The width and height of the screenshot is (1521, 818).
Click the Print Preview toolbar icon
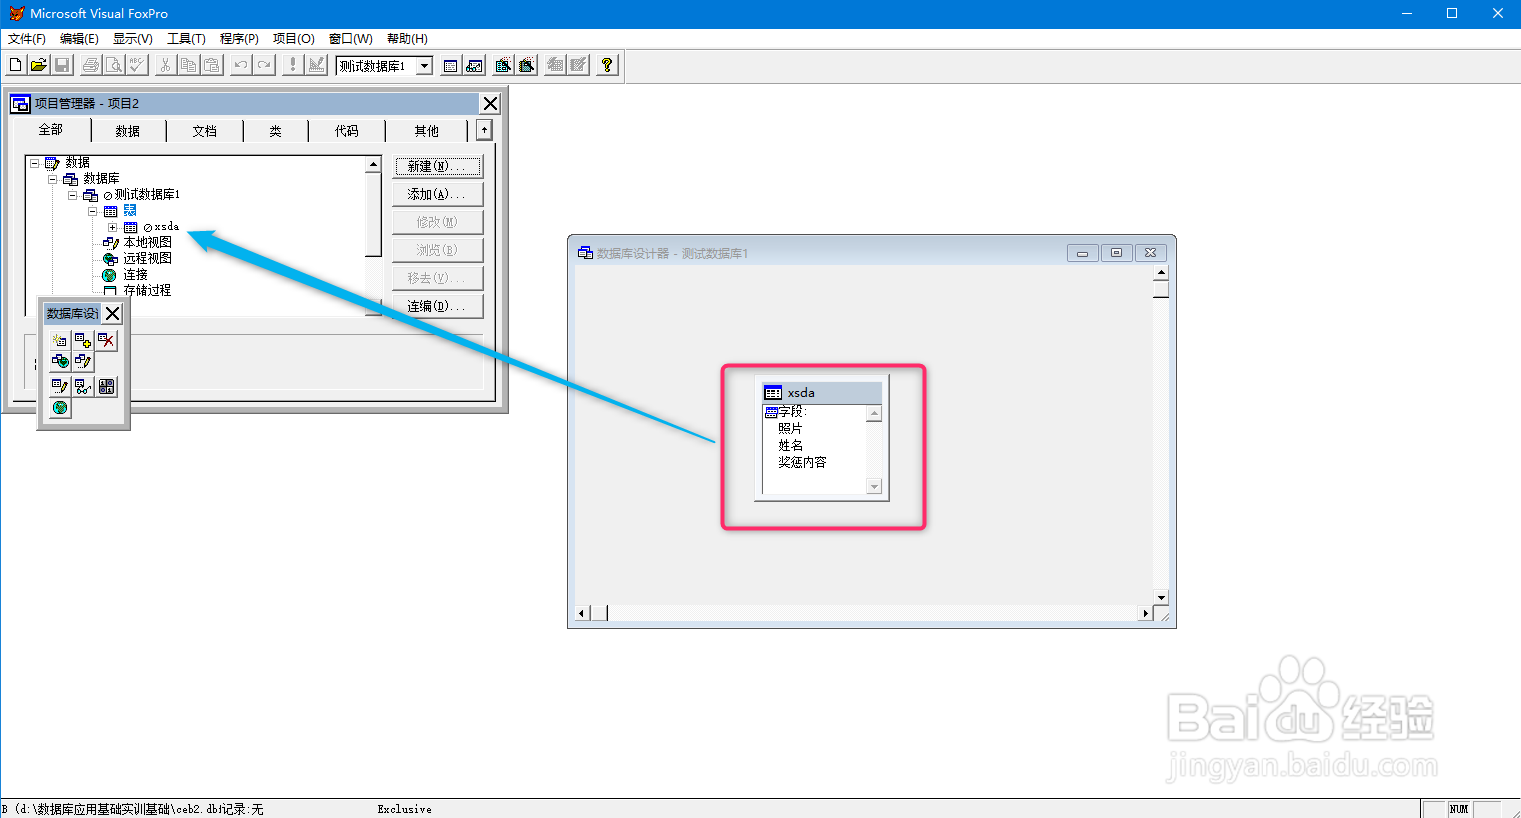(x=114, y=65)
